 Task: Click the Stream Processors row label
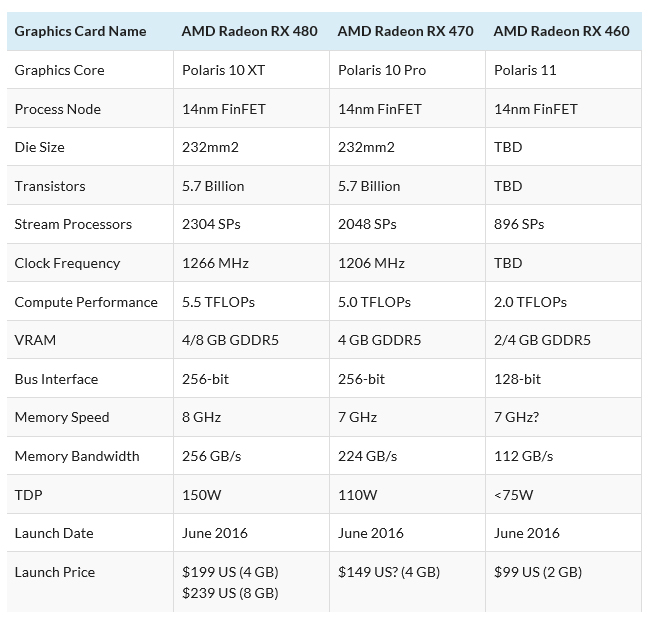point(73,224)
